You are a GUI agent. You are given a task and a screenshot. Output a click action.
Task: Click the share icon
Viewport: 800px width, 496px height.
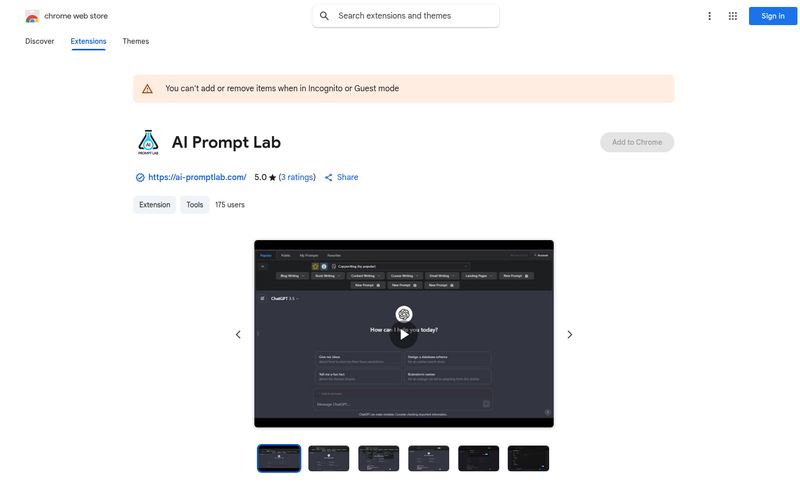[329, 178]
